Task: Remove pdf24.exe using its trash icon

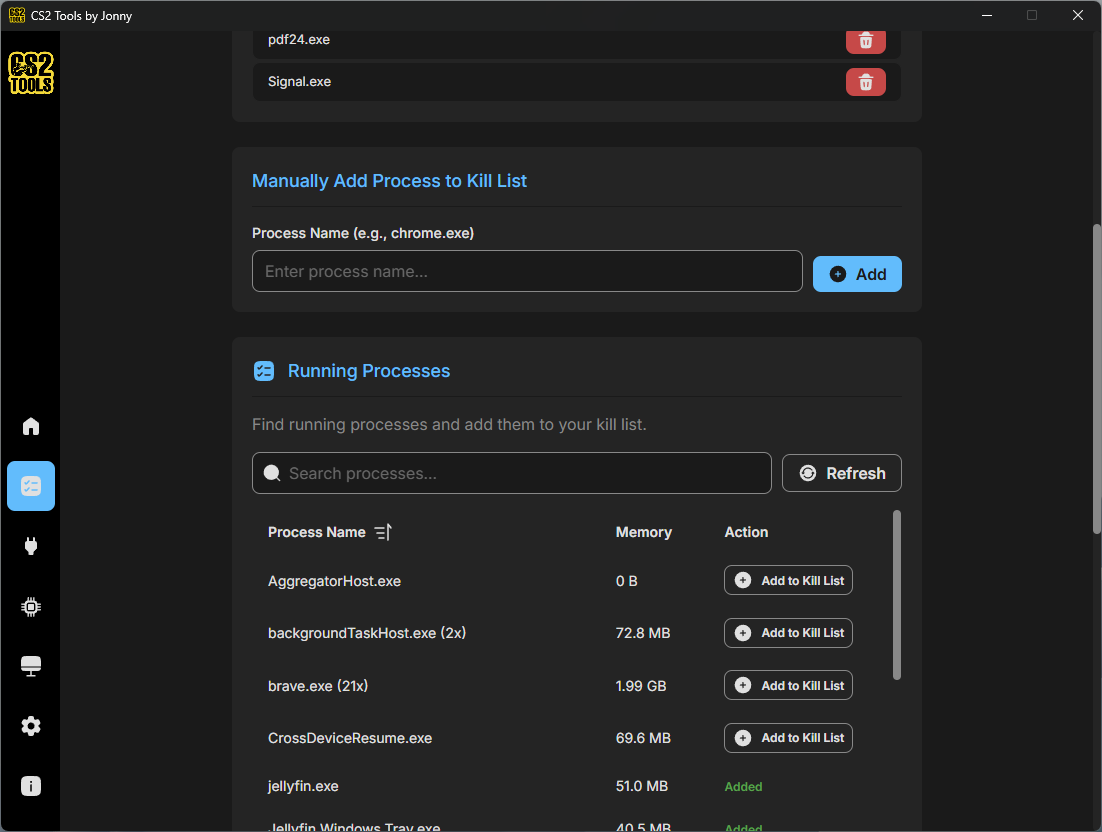Action: pos(865,41)
